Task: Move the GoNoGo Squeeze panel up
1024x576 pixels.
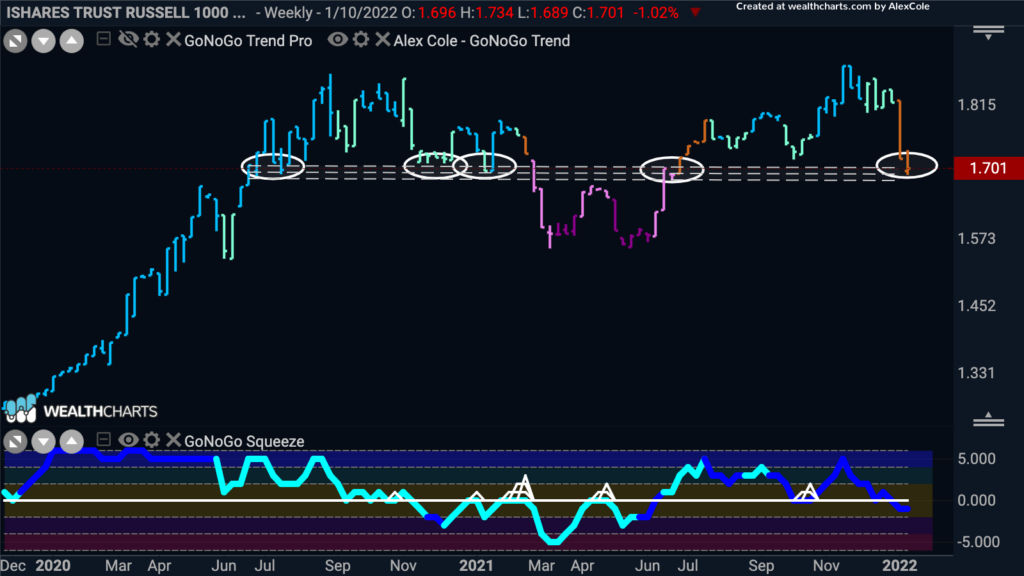Action: pyautogui.click(x=72, y=441)
